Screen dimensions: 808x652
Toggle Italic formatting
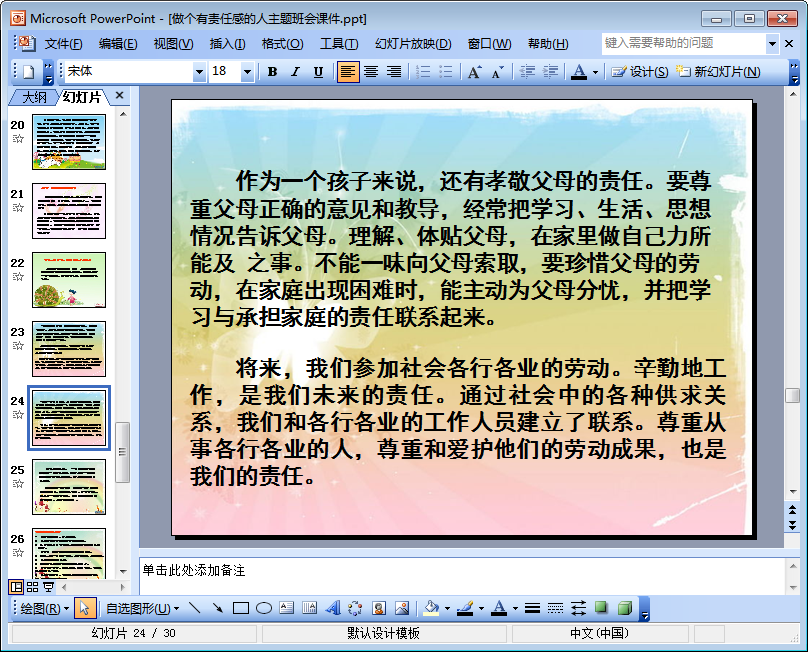[295, 72]
